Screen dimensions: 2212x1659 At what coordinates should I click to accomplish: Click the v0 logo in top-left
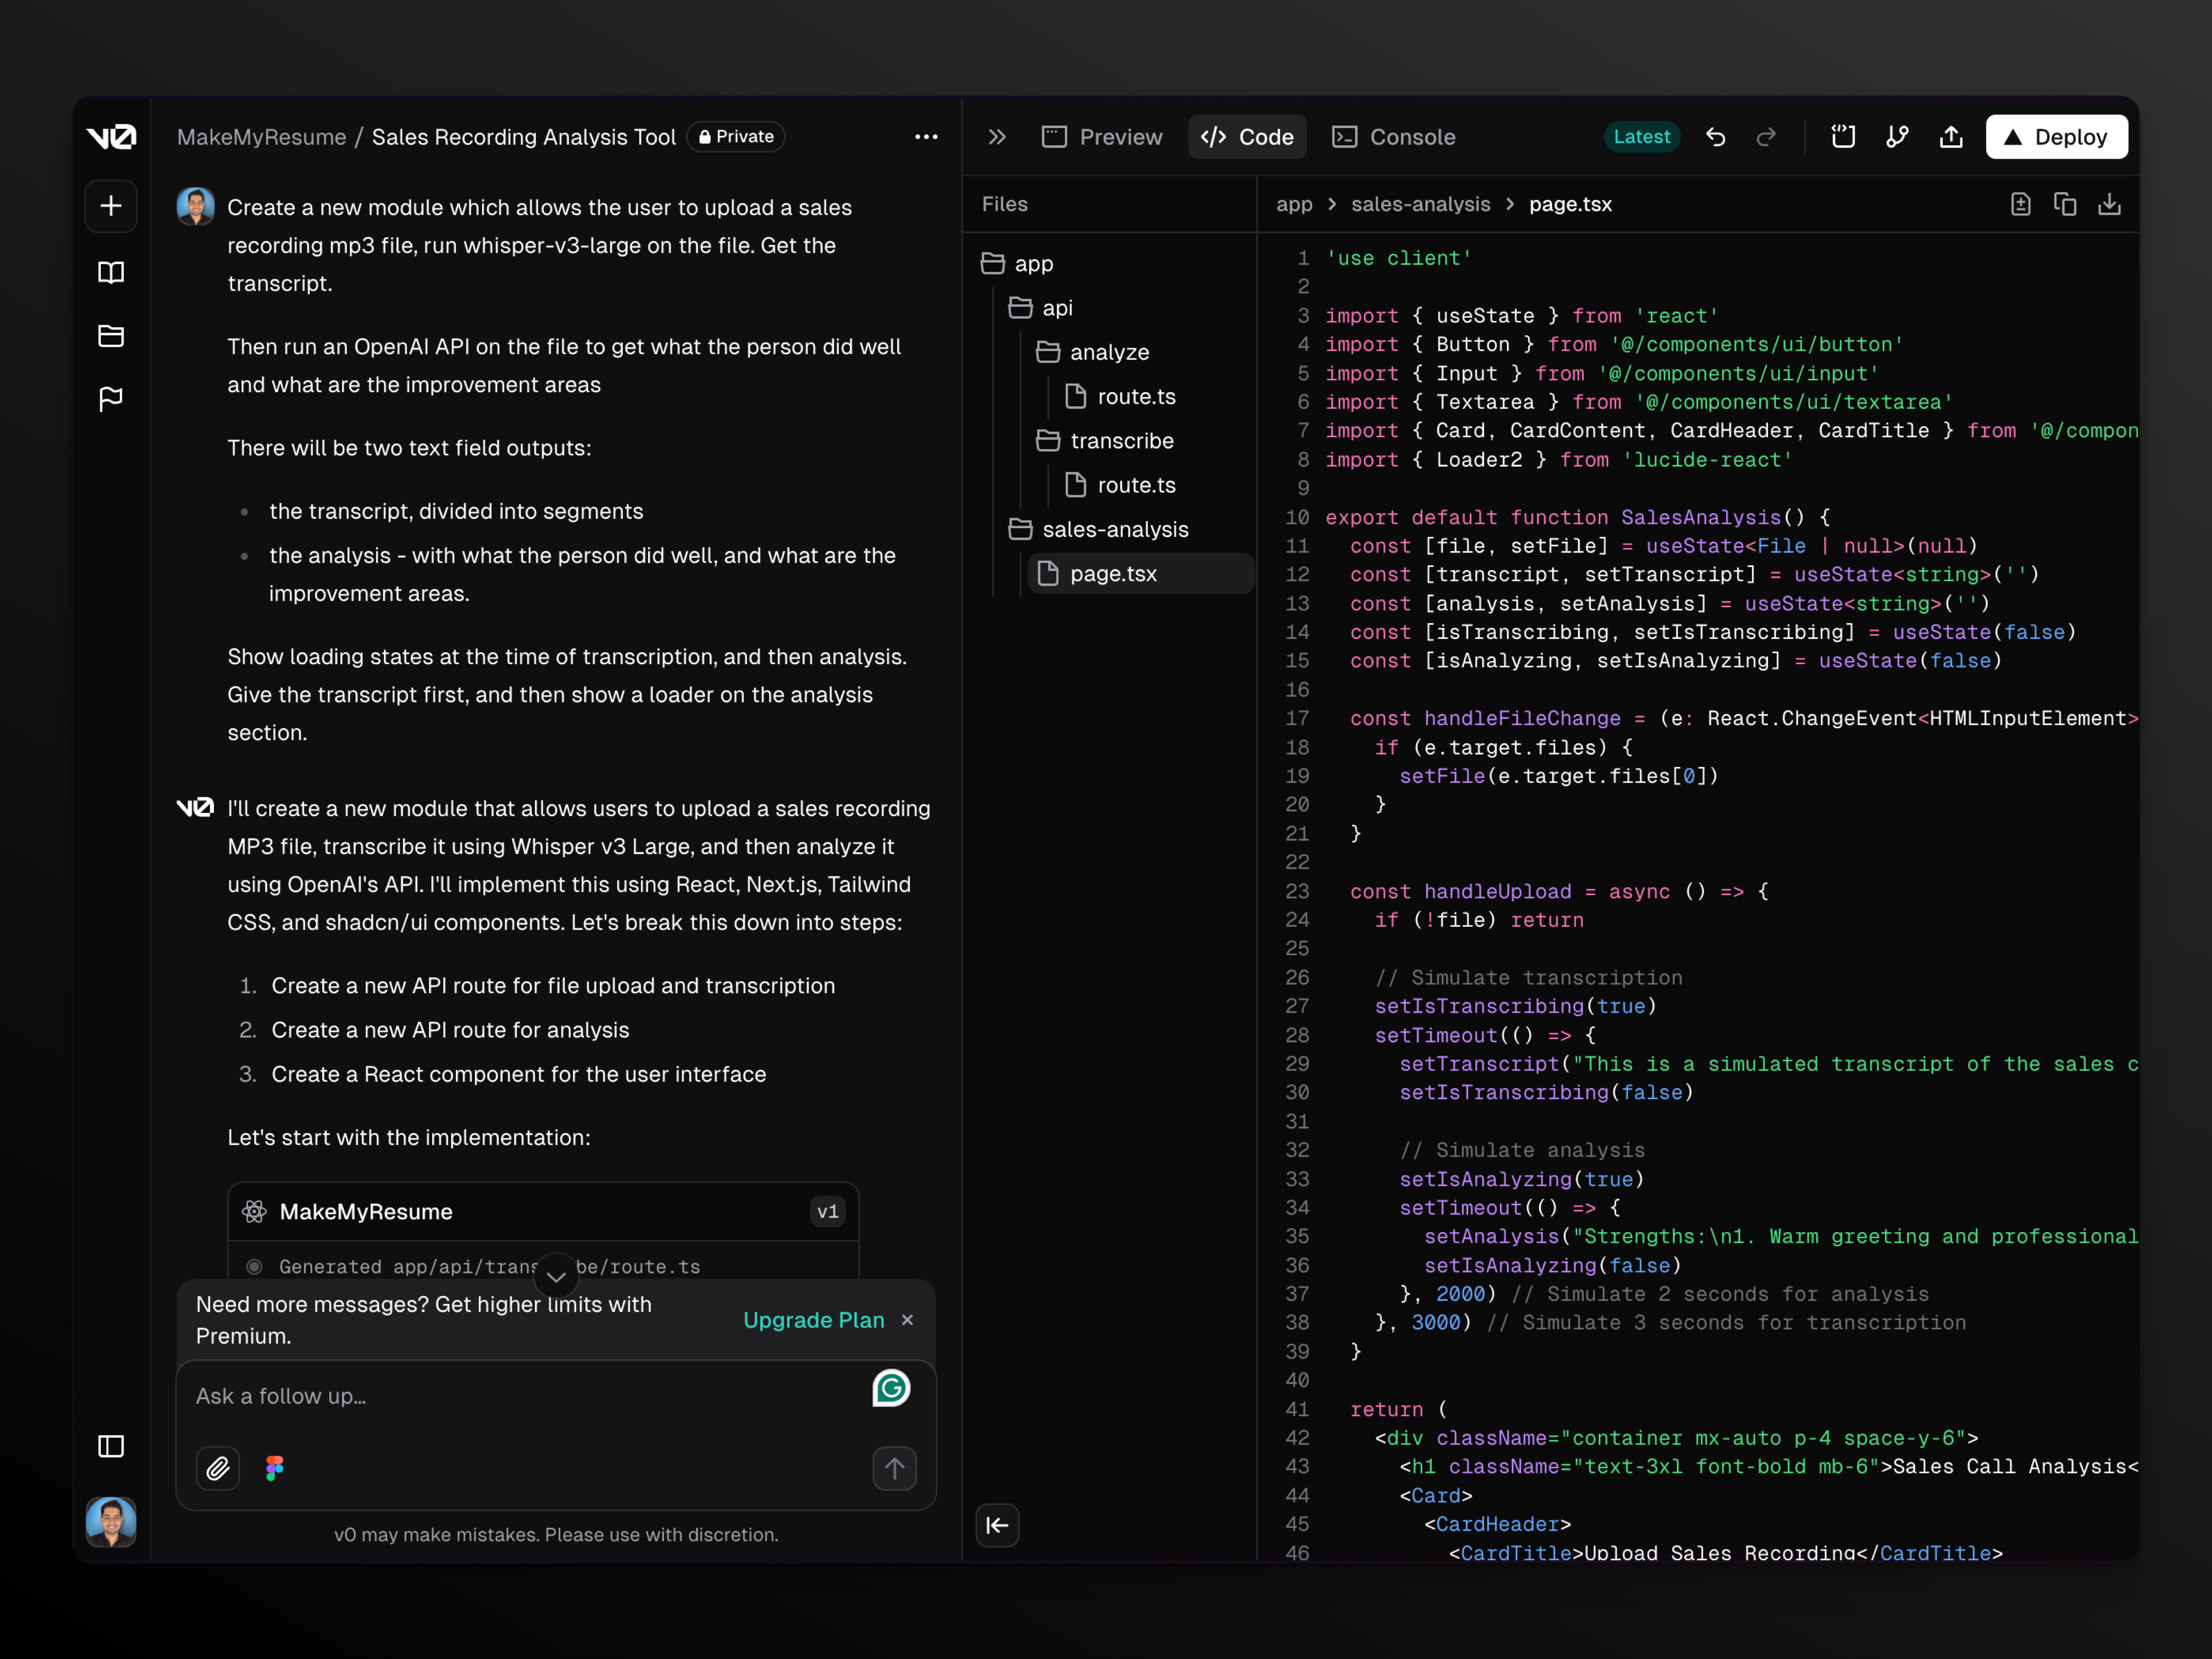point(111,137)
